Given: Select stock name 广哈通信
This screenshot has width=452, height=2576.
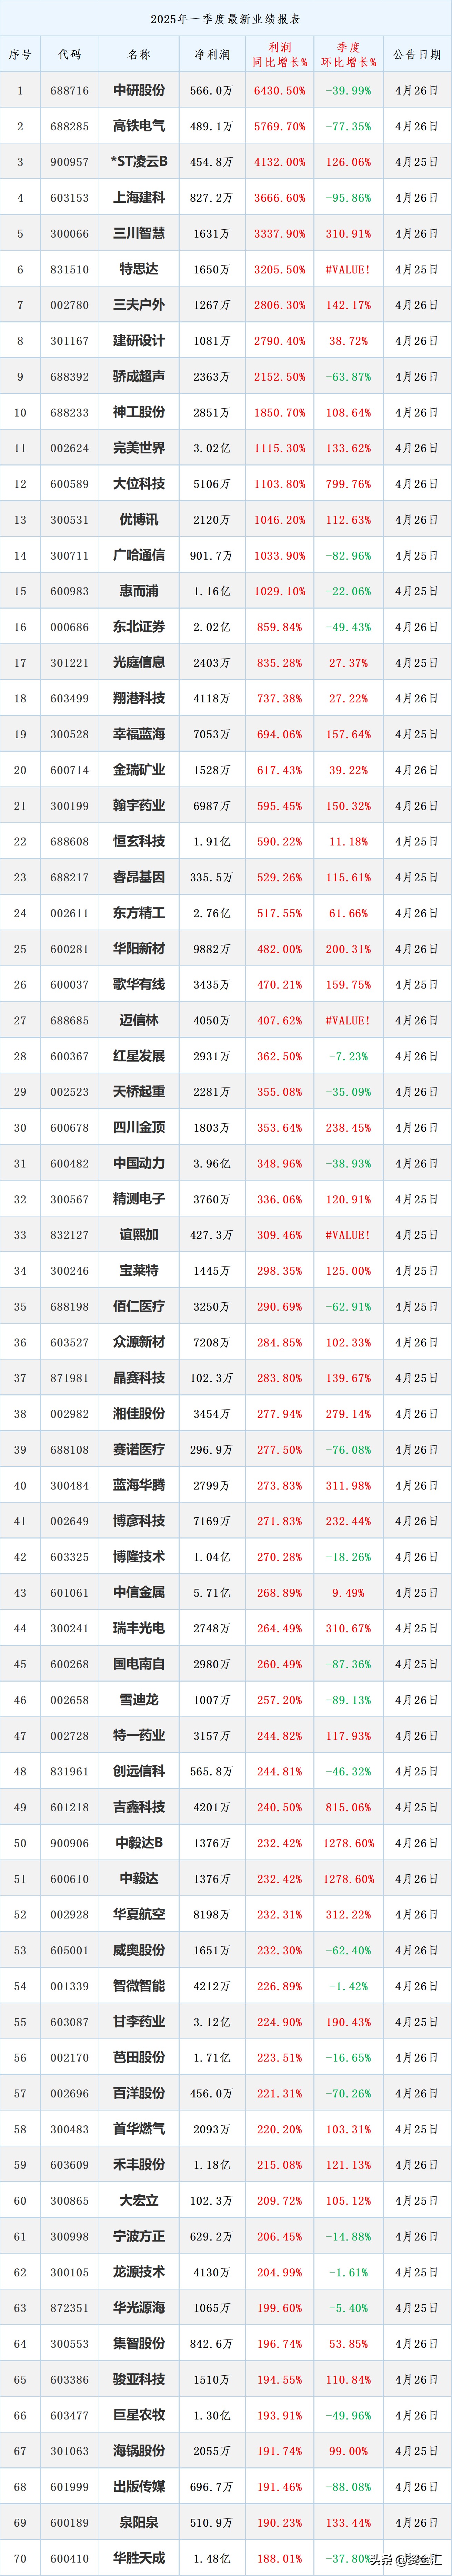Looking at the screenshot, I should [139, 555].
